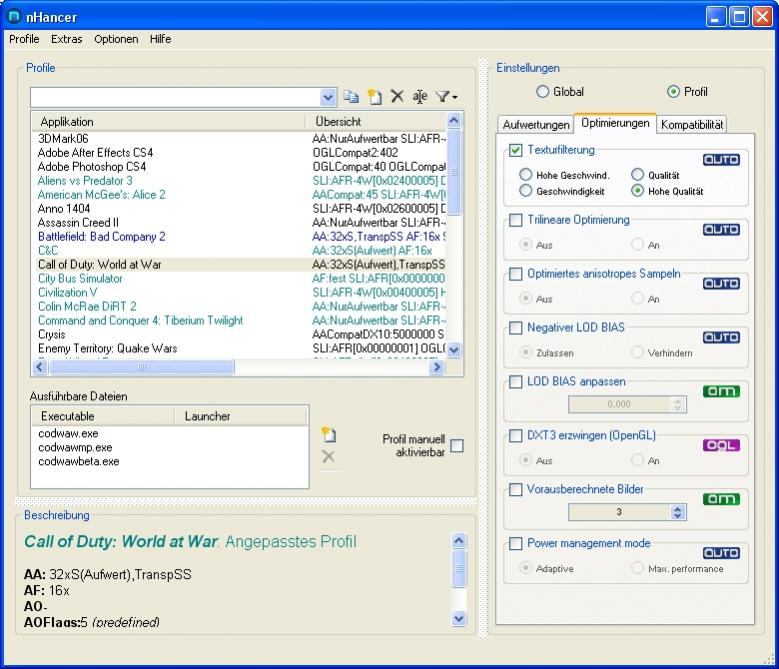
Task: Click AUTO badge next to Texturfilterung
Action: [721, 159]
